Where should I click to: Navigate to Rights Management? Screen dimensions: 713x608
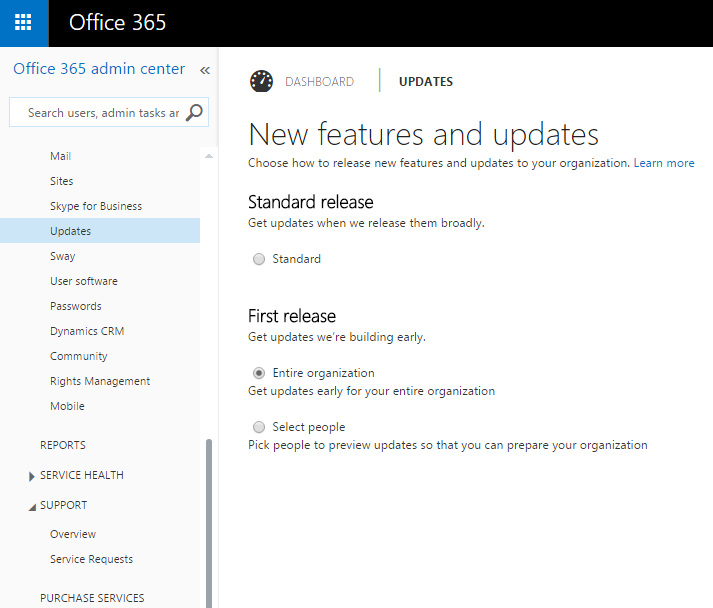pyautogui.click(x=100, y=381)
